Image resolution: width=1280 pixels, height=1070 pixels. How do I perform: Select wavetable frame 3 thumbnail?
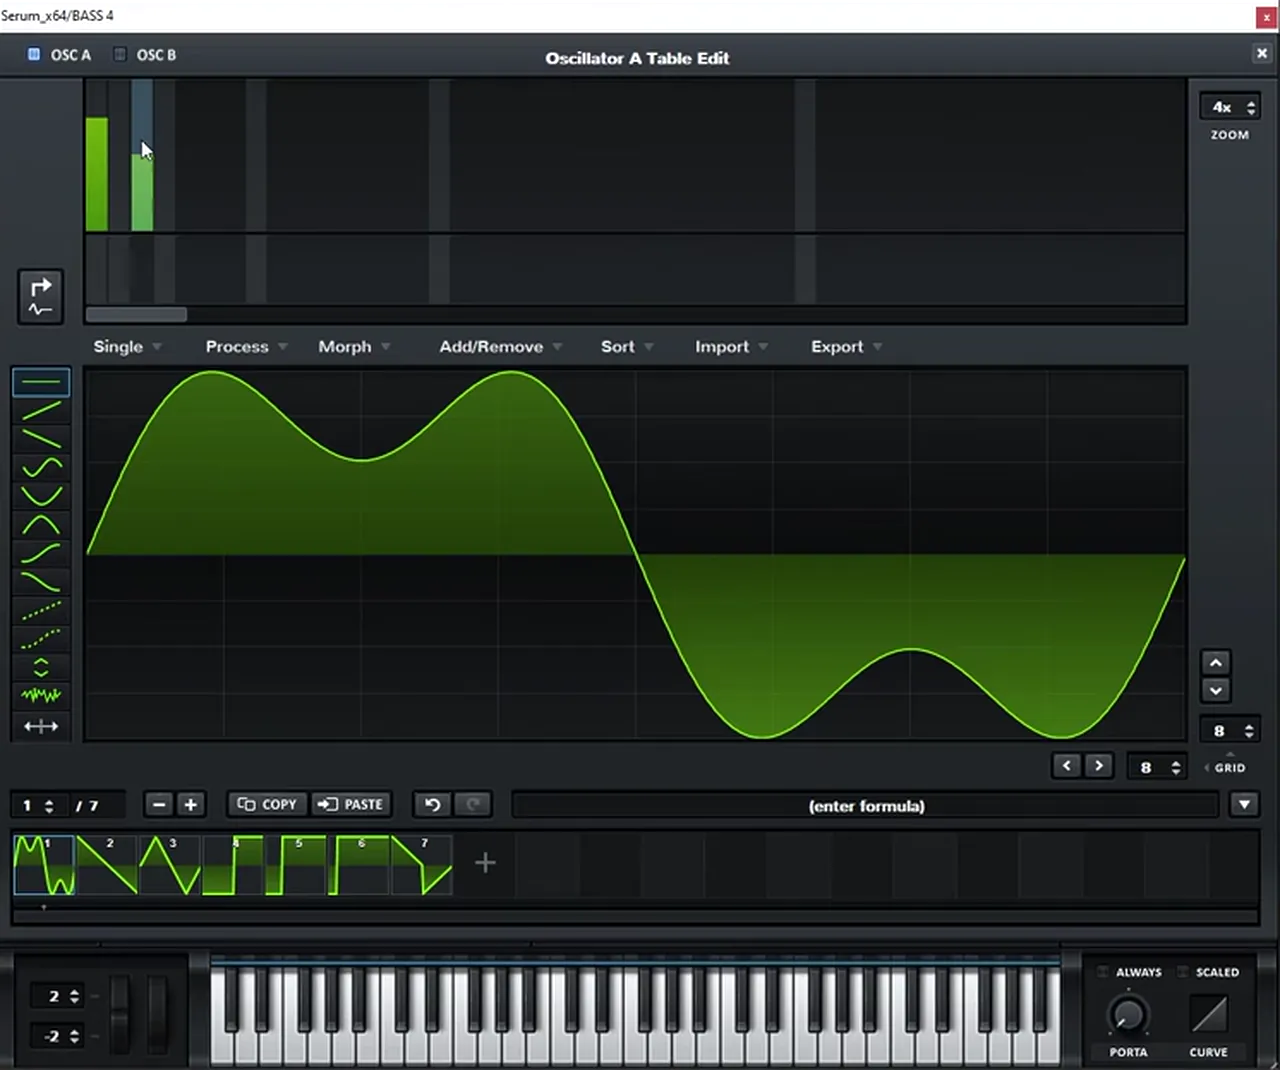170,865
